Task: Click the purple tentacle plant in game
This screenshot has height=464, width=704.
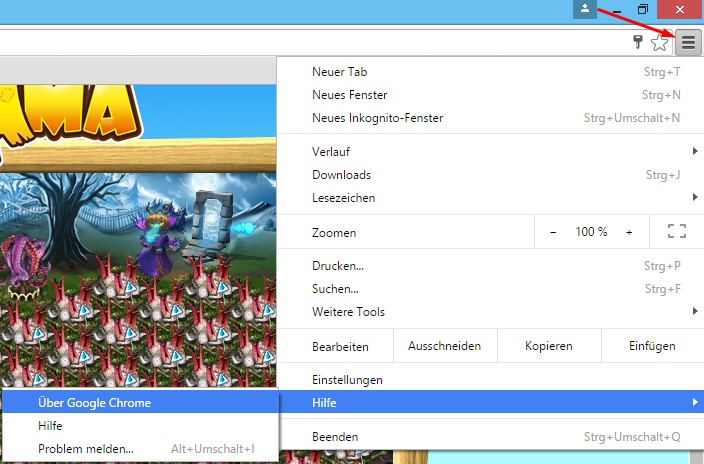Action: [x=23, y=265]
